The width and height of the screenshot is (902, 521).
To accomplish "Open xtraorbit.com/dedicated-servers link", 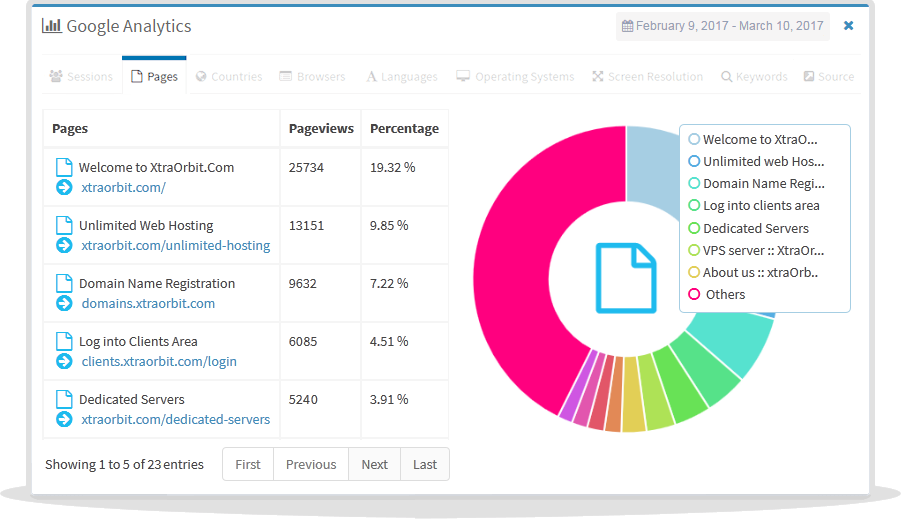I will point(175,420).
